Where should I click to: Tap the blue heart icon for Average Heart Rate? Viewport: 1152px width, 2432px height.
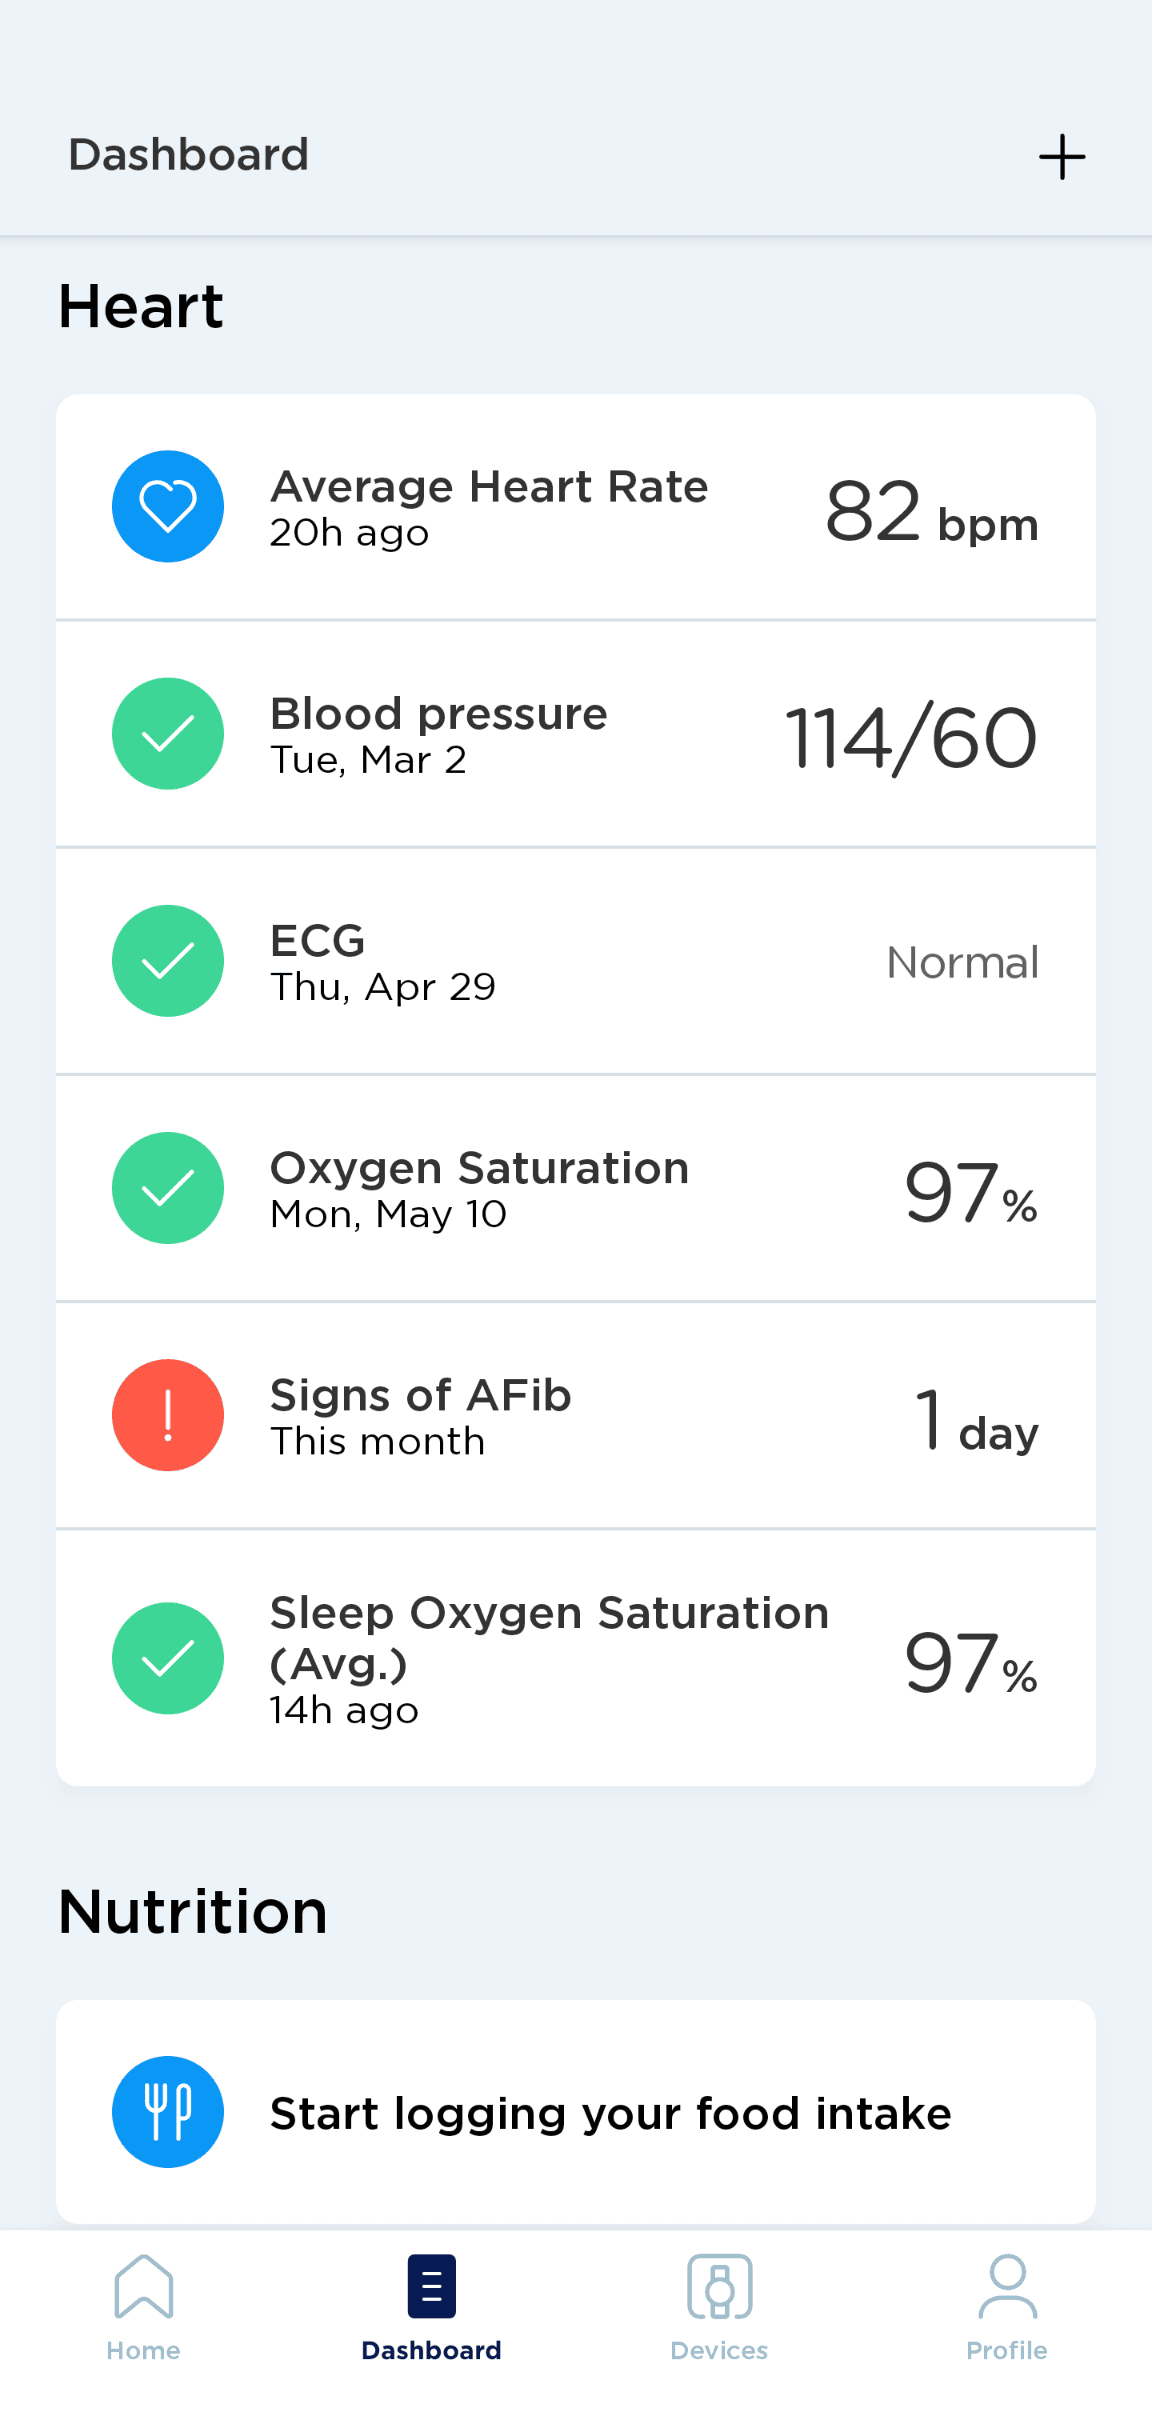[168, 506]
